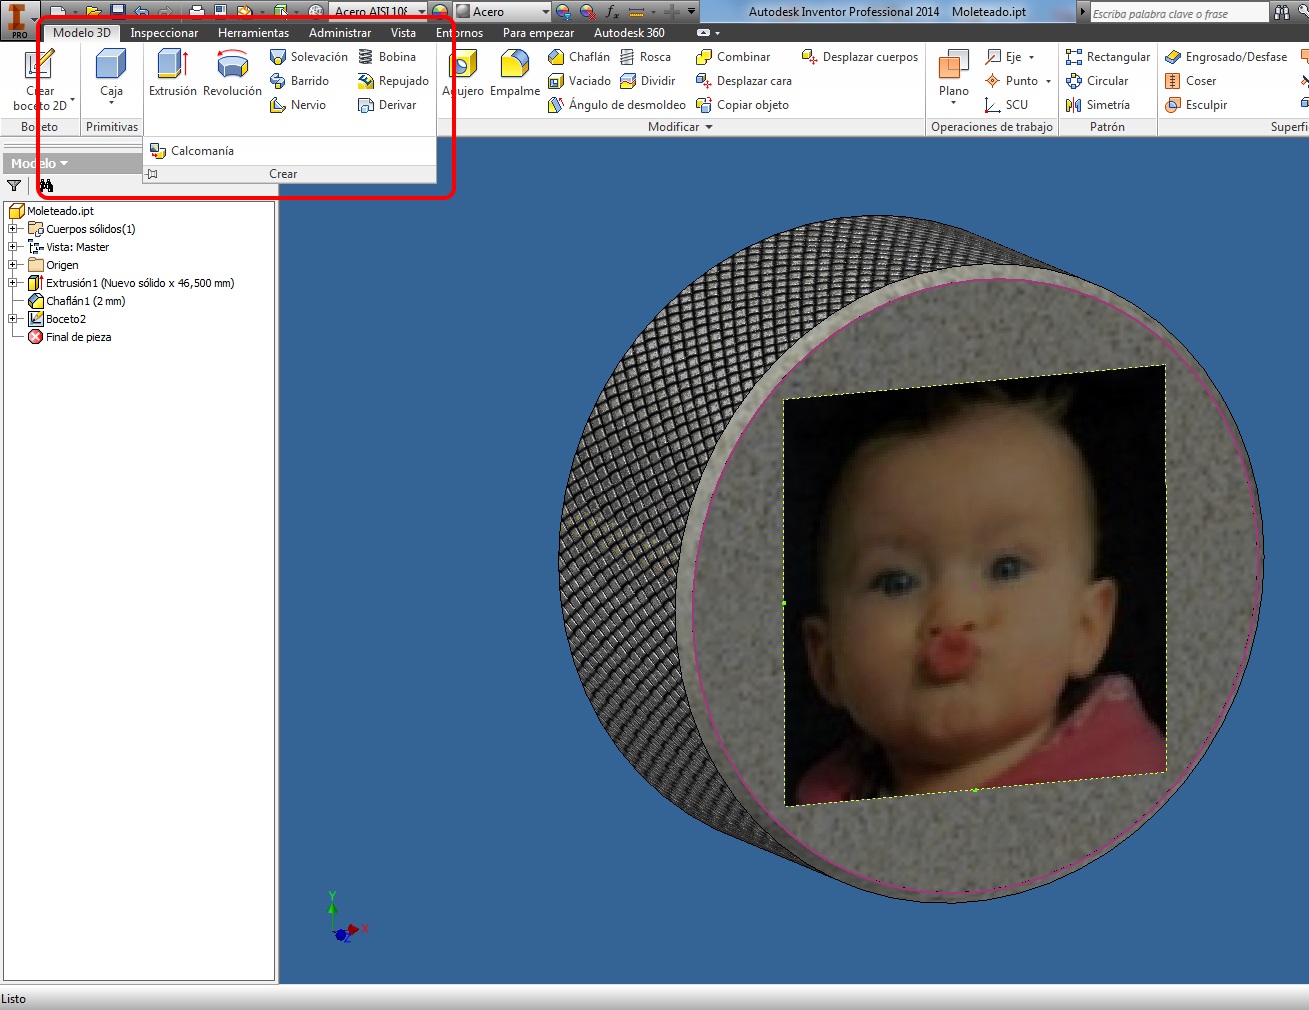The image size is (1309, 1010).
Task: Open file with folder icon
Action: pyautogui.click(x=94, y=11)
